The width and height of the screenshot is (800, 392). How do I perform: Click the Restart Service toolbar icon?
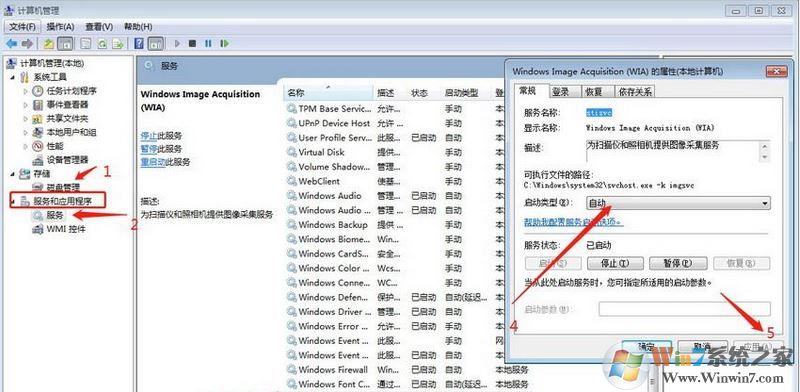point(224,44)
